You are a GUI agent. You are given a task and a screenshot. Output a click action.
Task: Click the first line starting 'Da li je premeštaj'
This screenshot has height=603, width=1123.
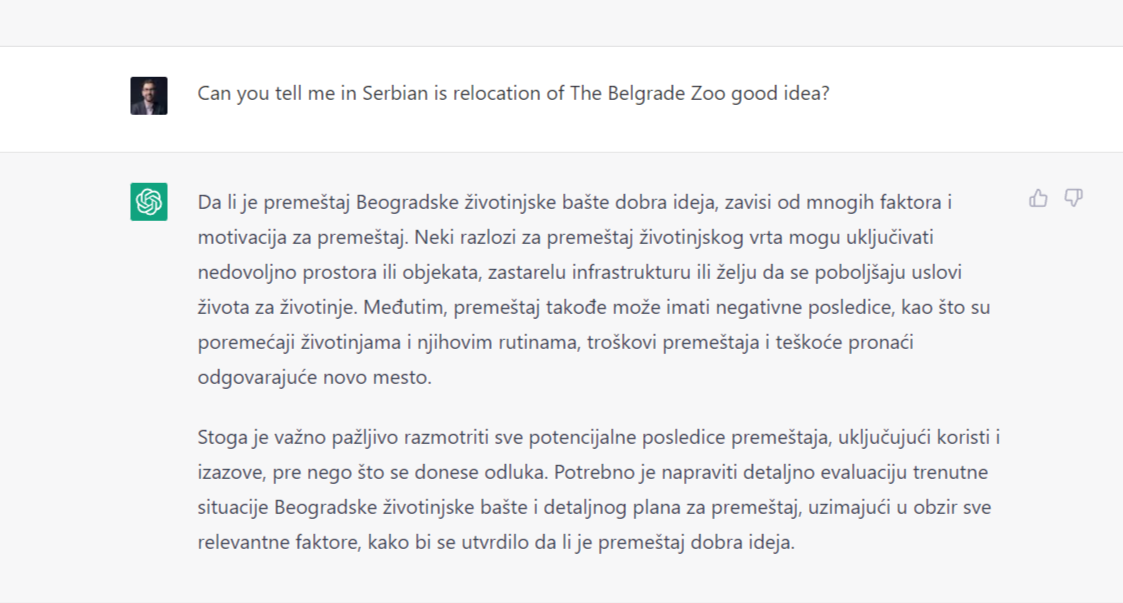(574, 203)
